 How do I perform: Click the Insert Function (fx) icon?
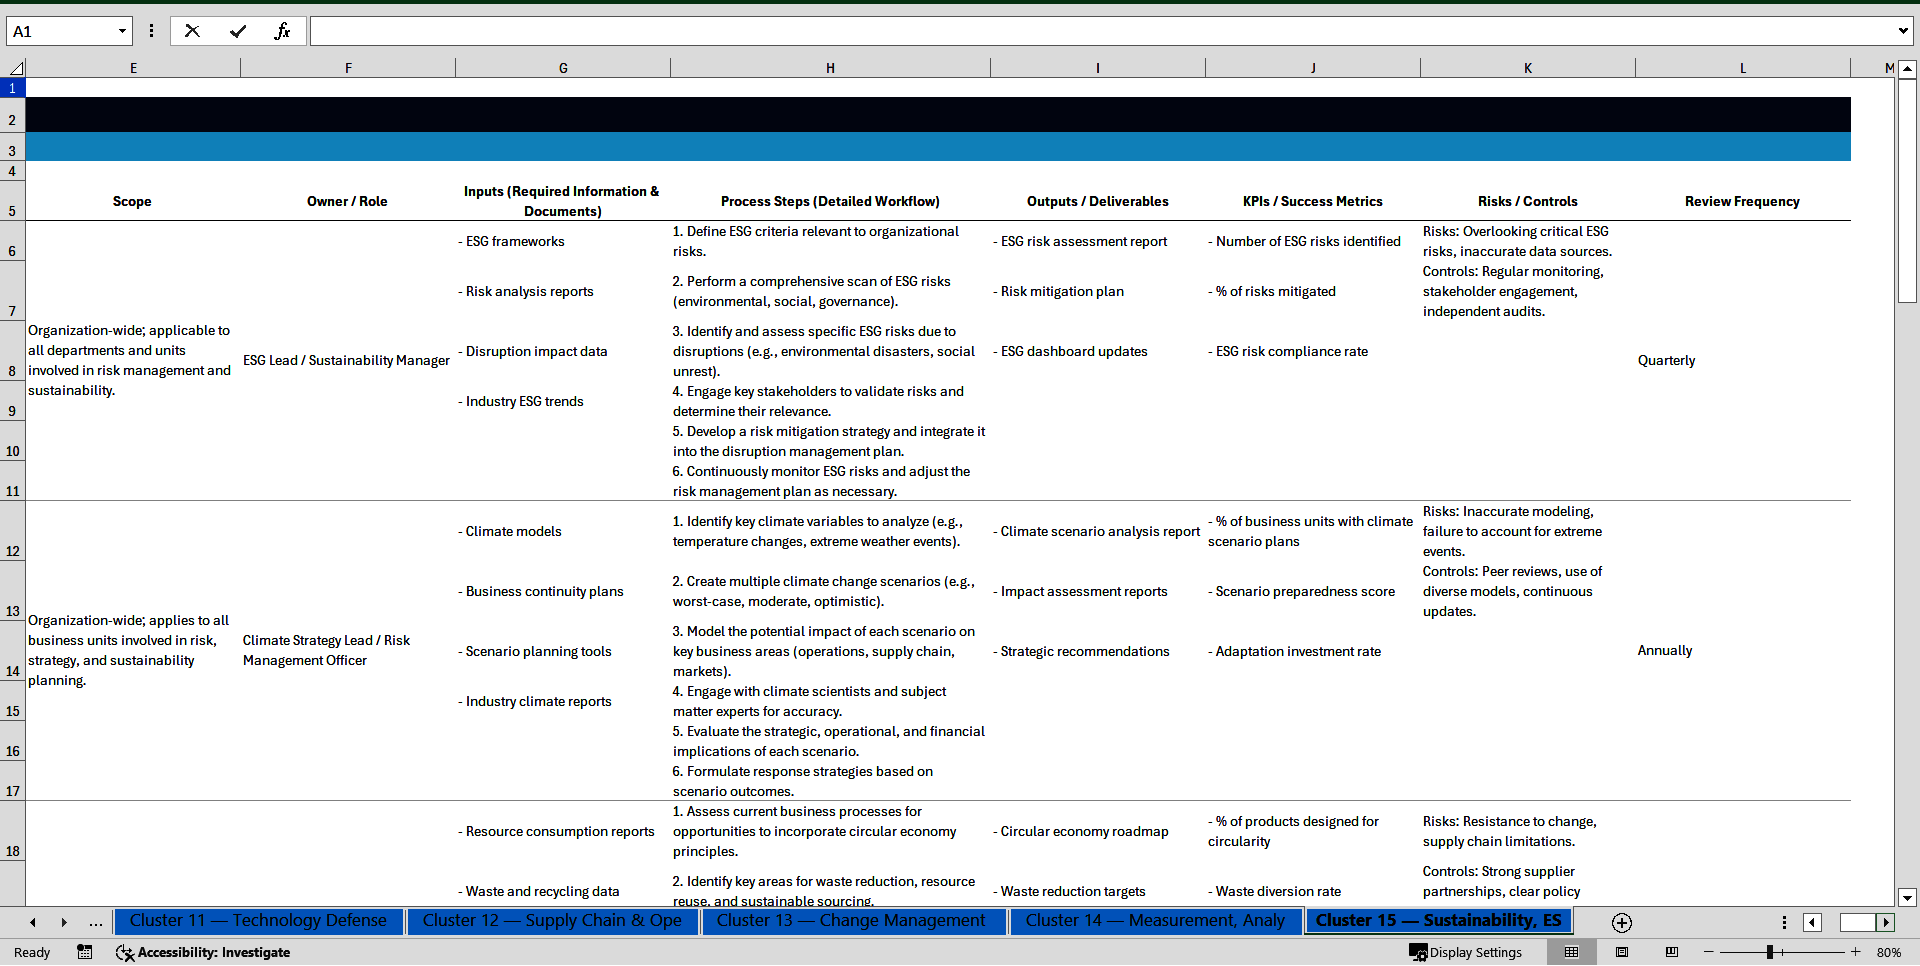pos(283,31)
